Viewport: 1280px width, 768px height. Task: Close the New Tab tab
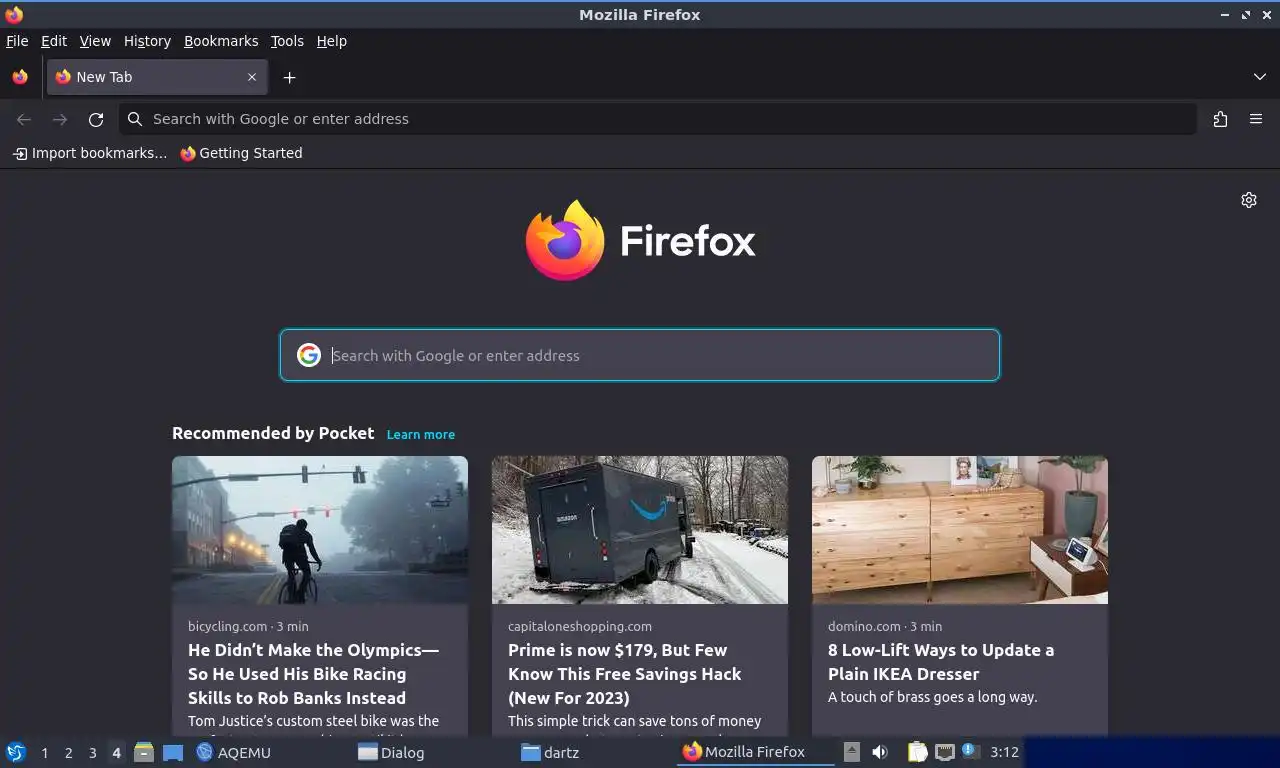[252, 77]
